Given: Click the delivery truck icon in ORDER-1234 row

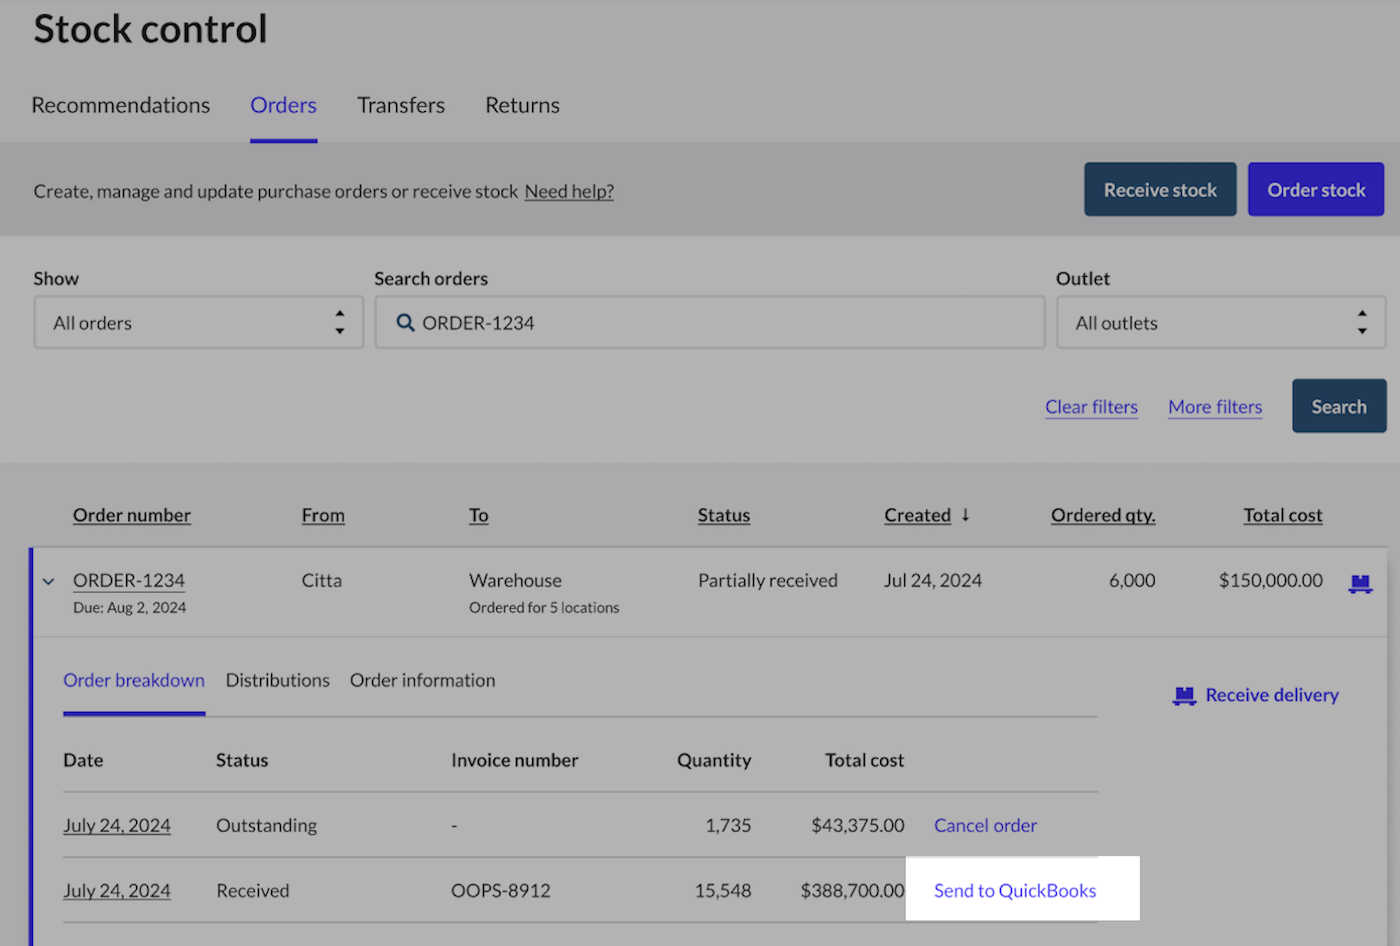Looking at the screenshot, I should click(1360, 583).
